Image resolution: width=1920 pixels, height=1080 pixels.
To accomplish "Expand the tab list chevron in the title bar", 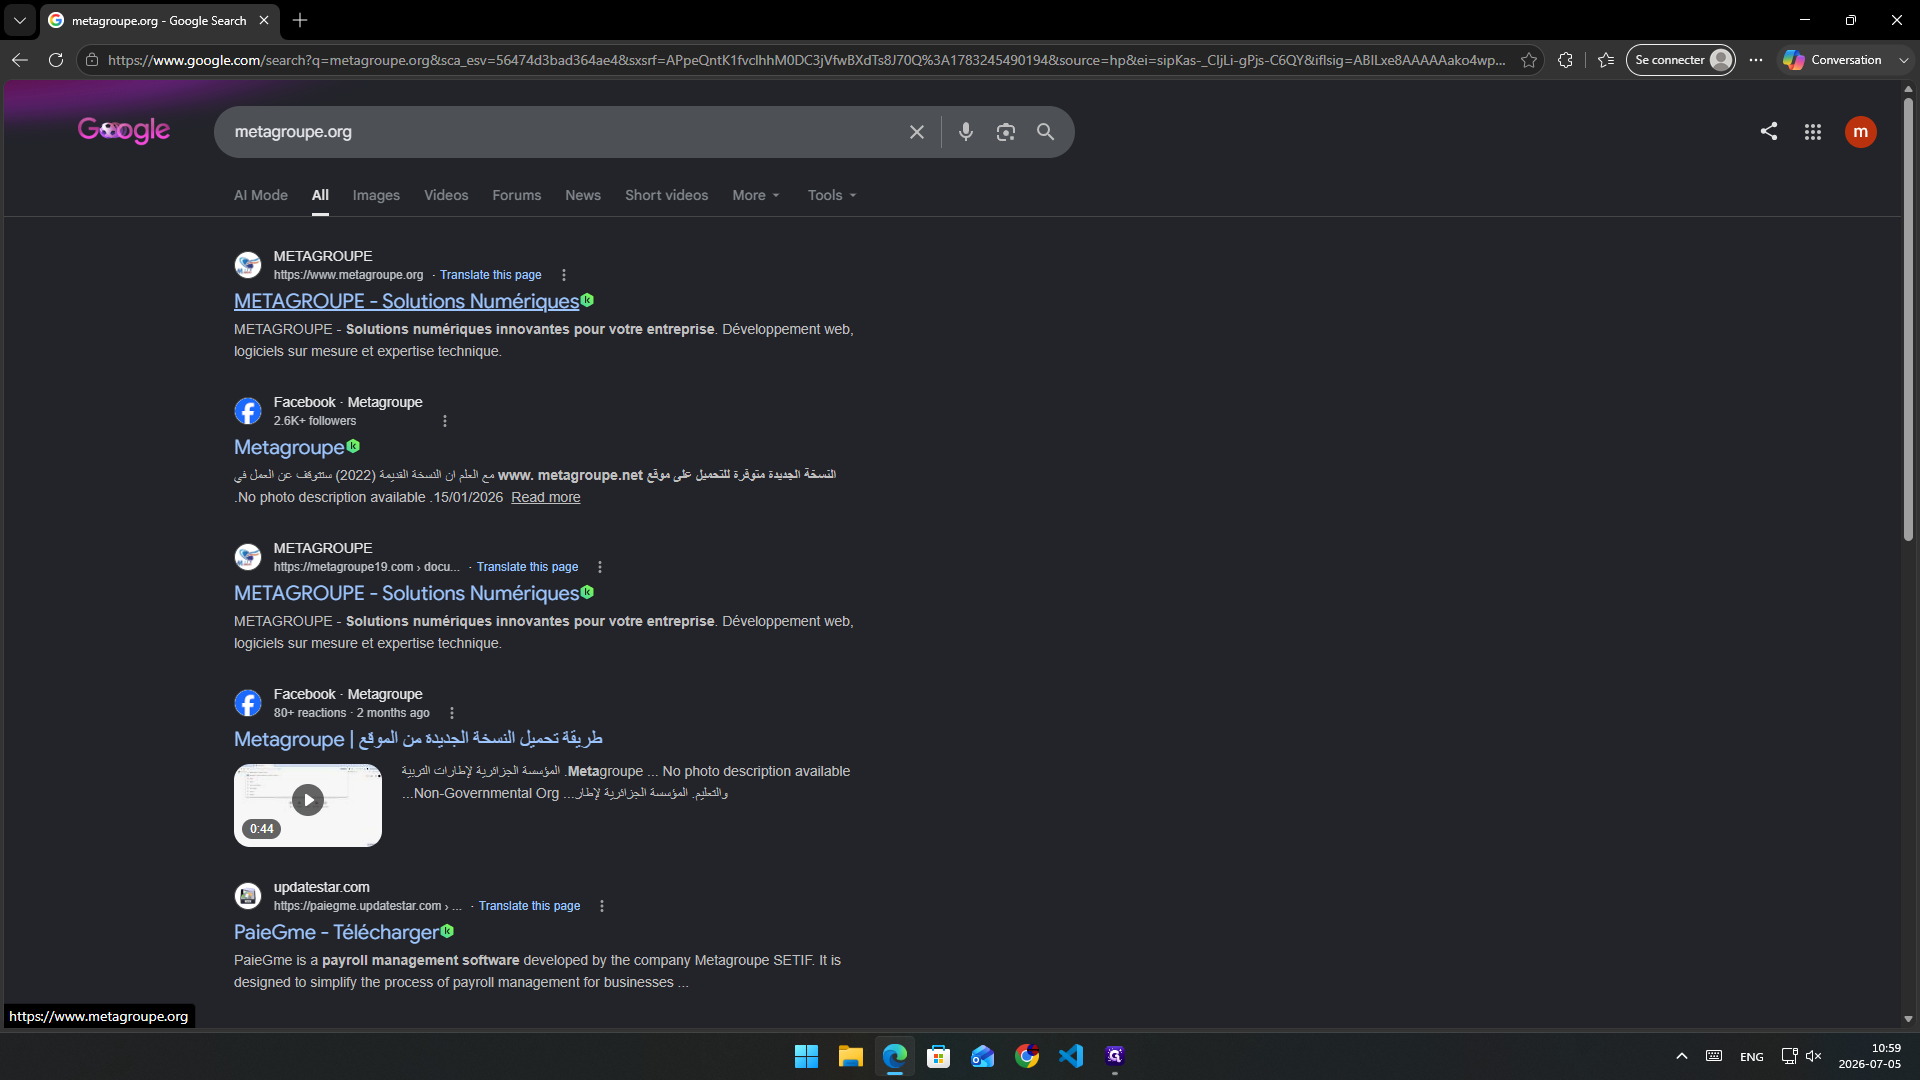I will click(19, 20).
